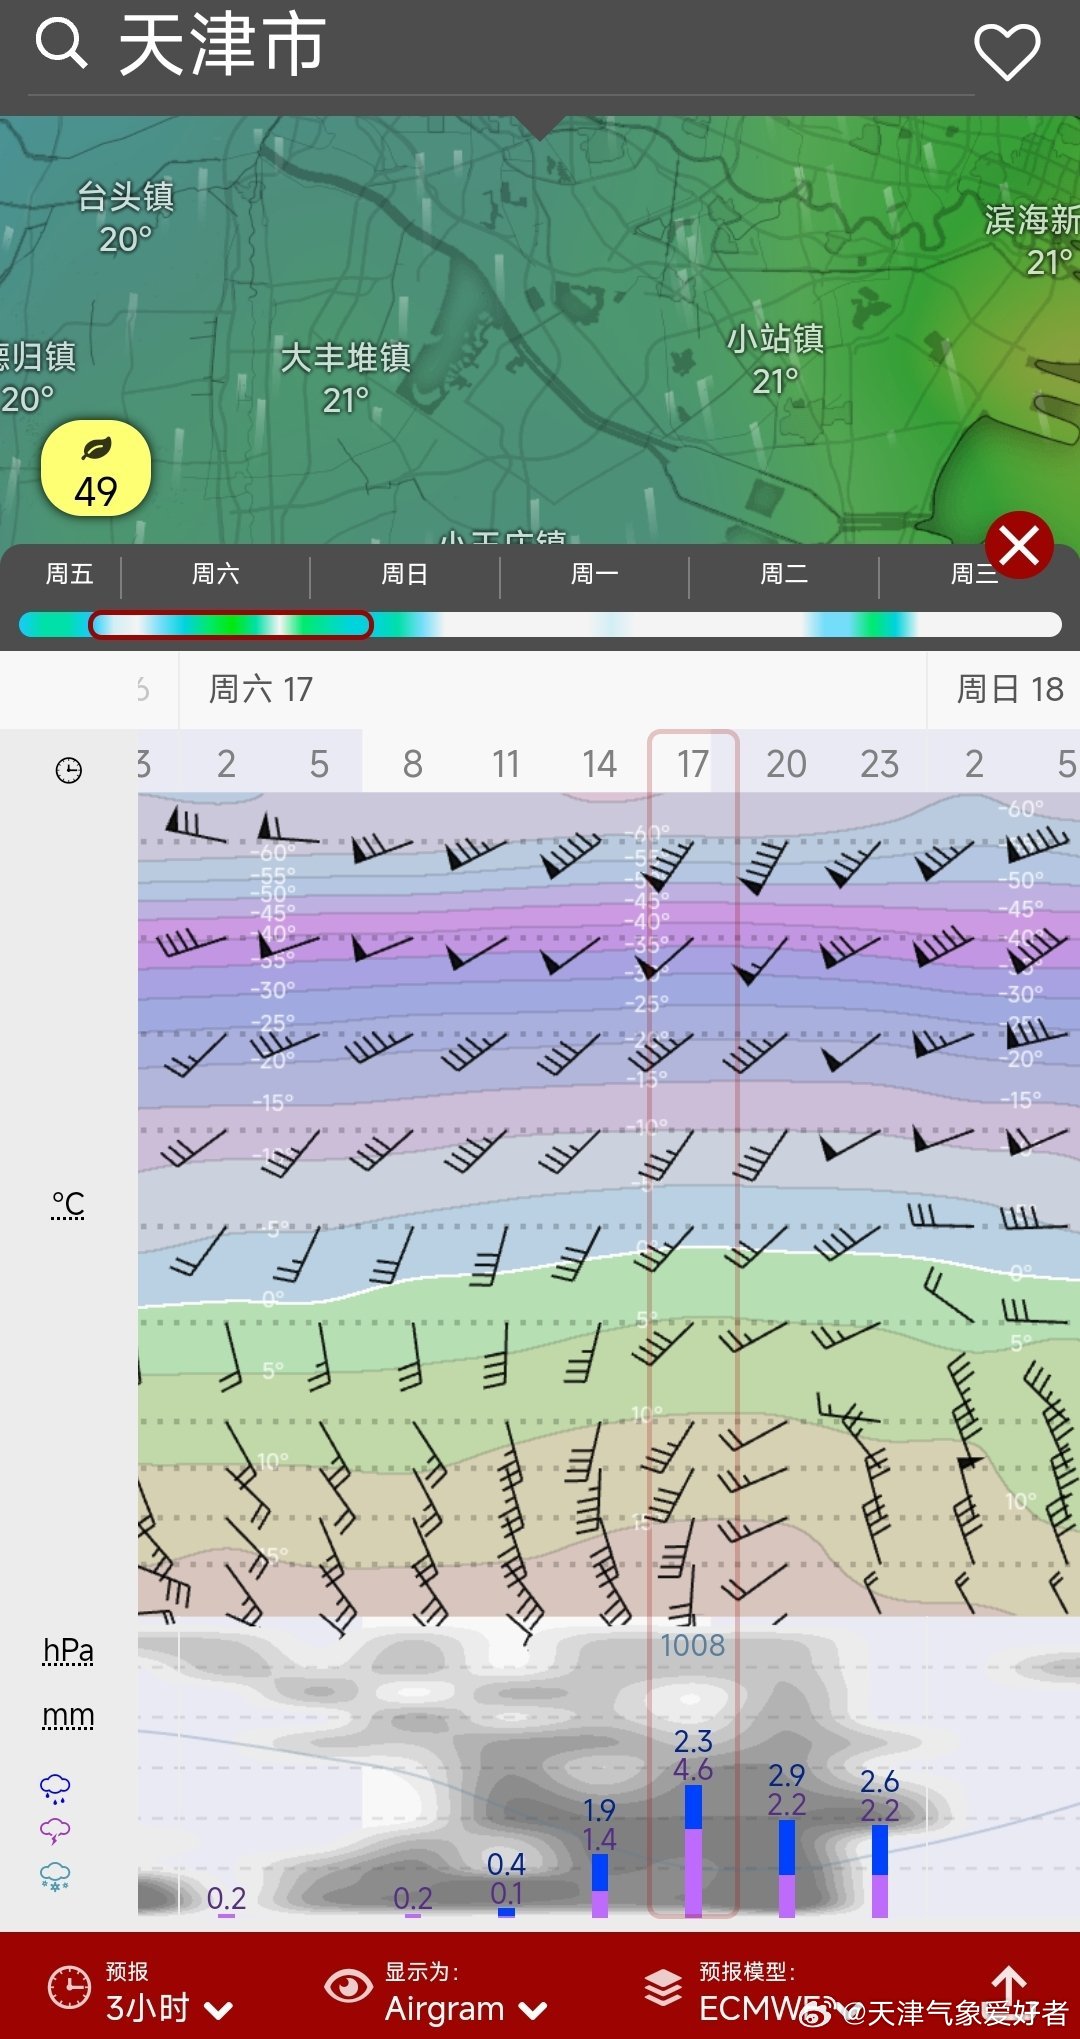Tap the layers icon beside 预报模型
Screen dimensions: 1080x2039
pos(663,1988)
